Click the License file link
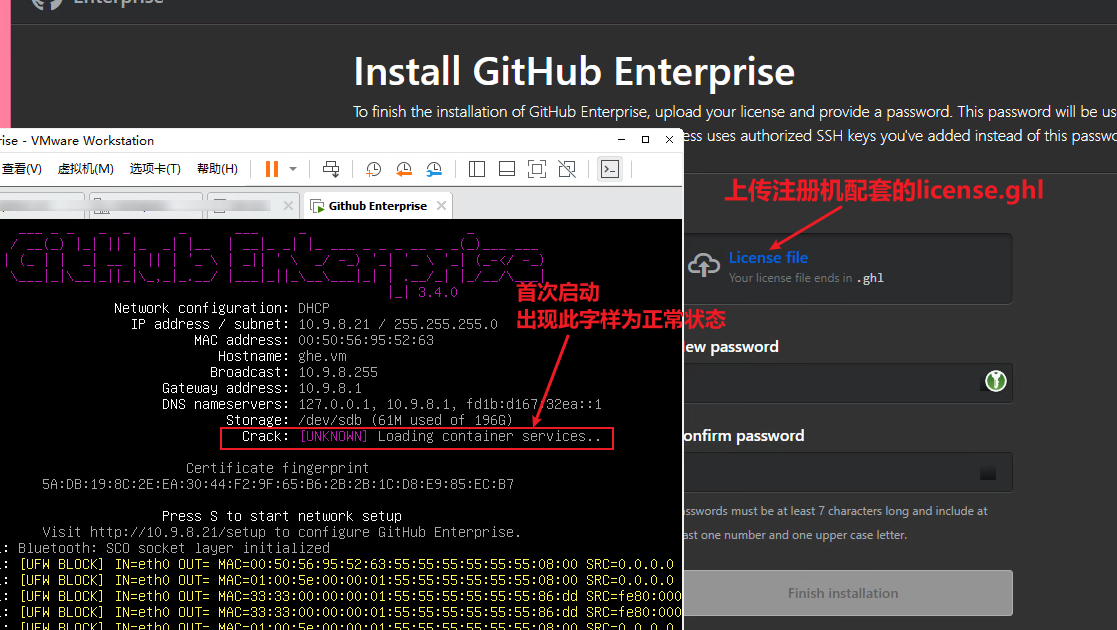The image size is (1117, 630). tap(768, 257)
